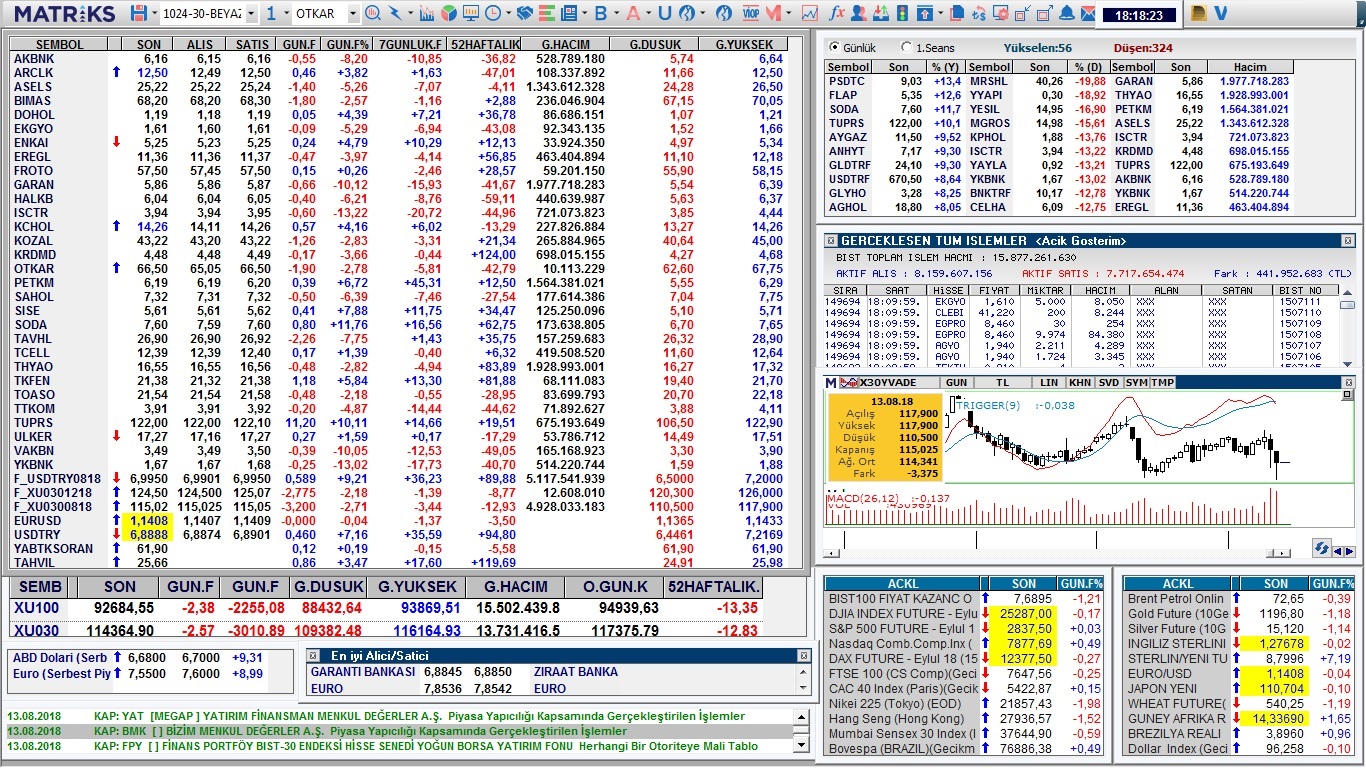Click the chart refresh arrows icon
This screenshot has height=768, width=1366.
pos(1321,549)
